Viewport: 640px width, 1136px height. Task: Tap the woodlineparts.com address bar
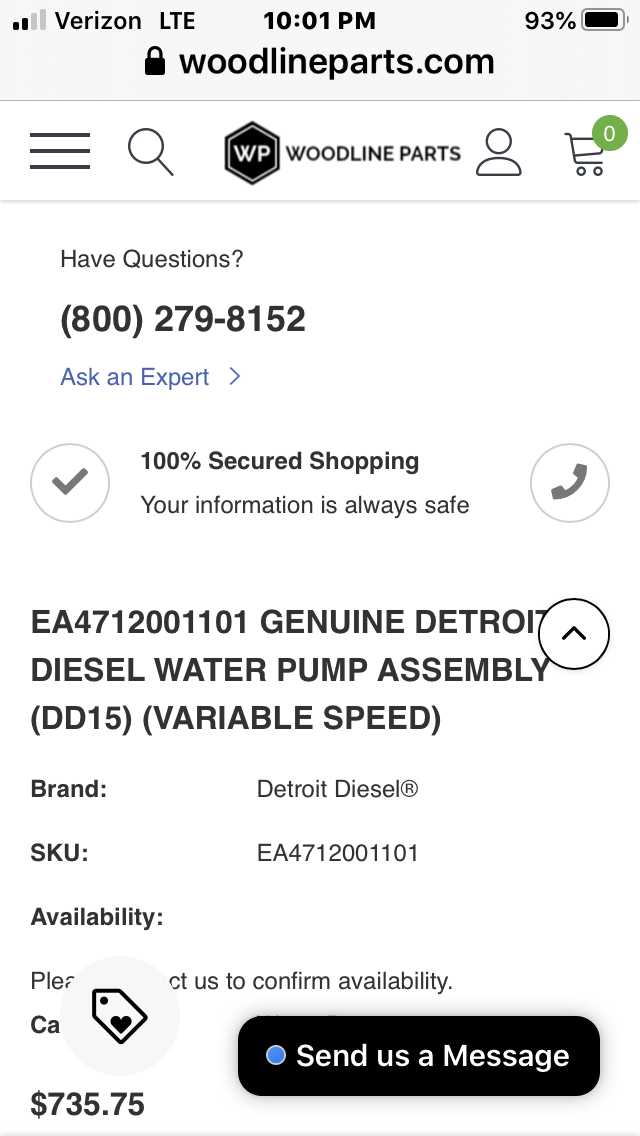point(320,62)
